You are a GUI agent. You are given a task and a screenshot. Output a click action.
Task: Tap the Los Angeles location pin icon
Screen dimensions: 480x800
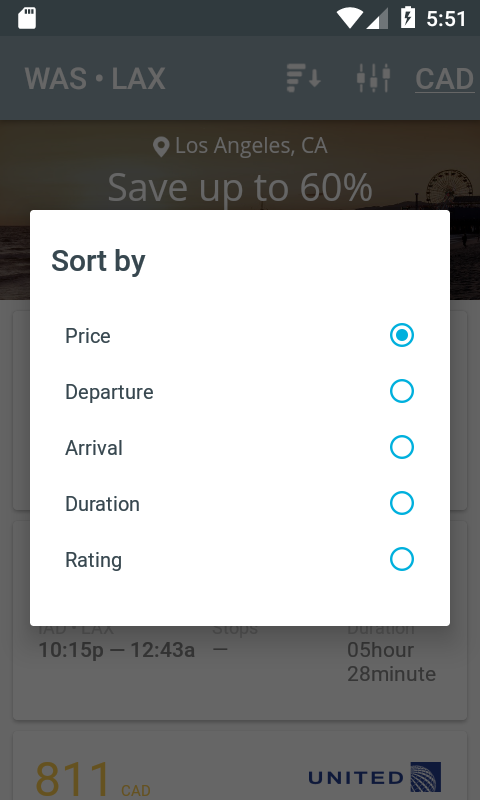(161, 147)
